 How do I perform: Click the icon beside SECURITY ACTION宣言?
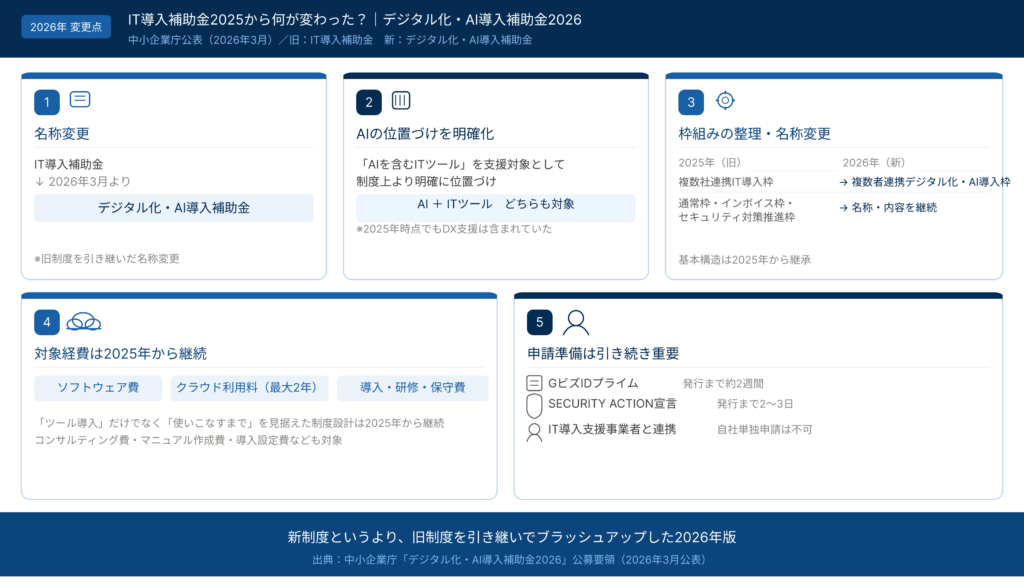tap(534, 405)
